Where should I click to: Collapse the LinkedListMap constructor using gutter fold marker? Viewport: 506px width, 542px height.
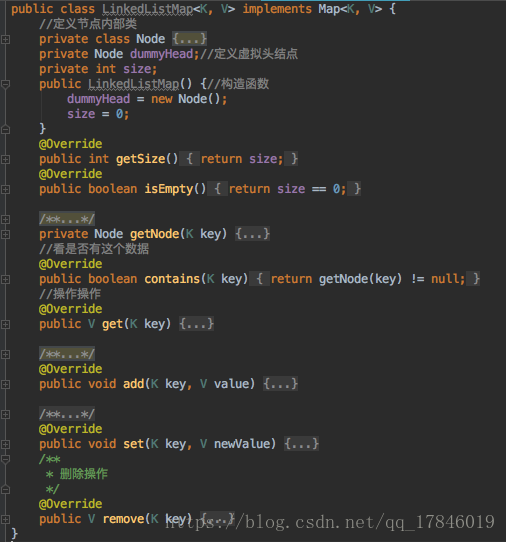[x=5, y=84]
